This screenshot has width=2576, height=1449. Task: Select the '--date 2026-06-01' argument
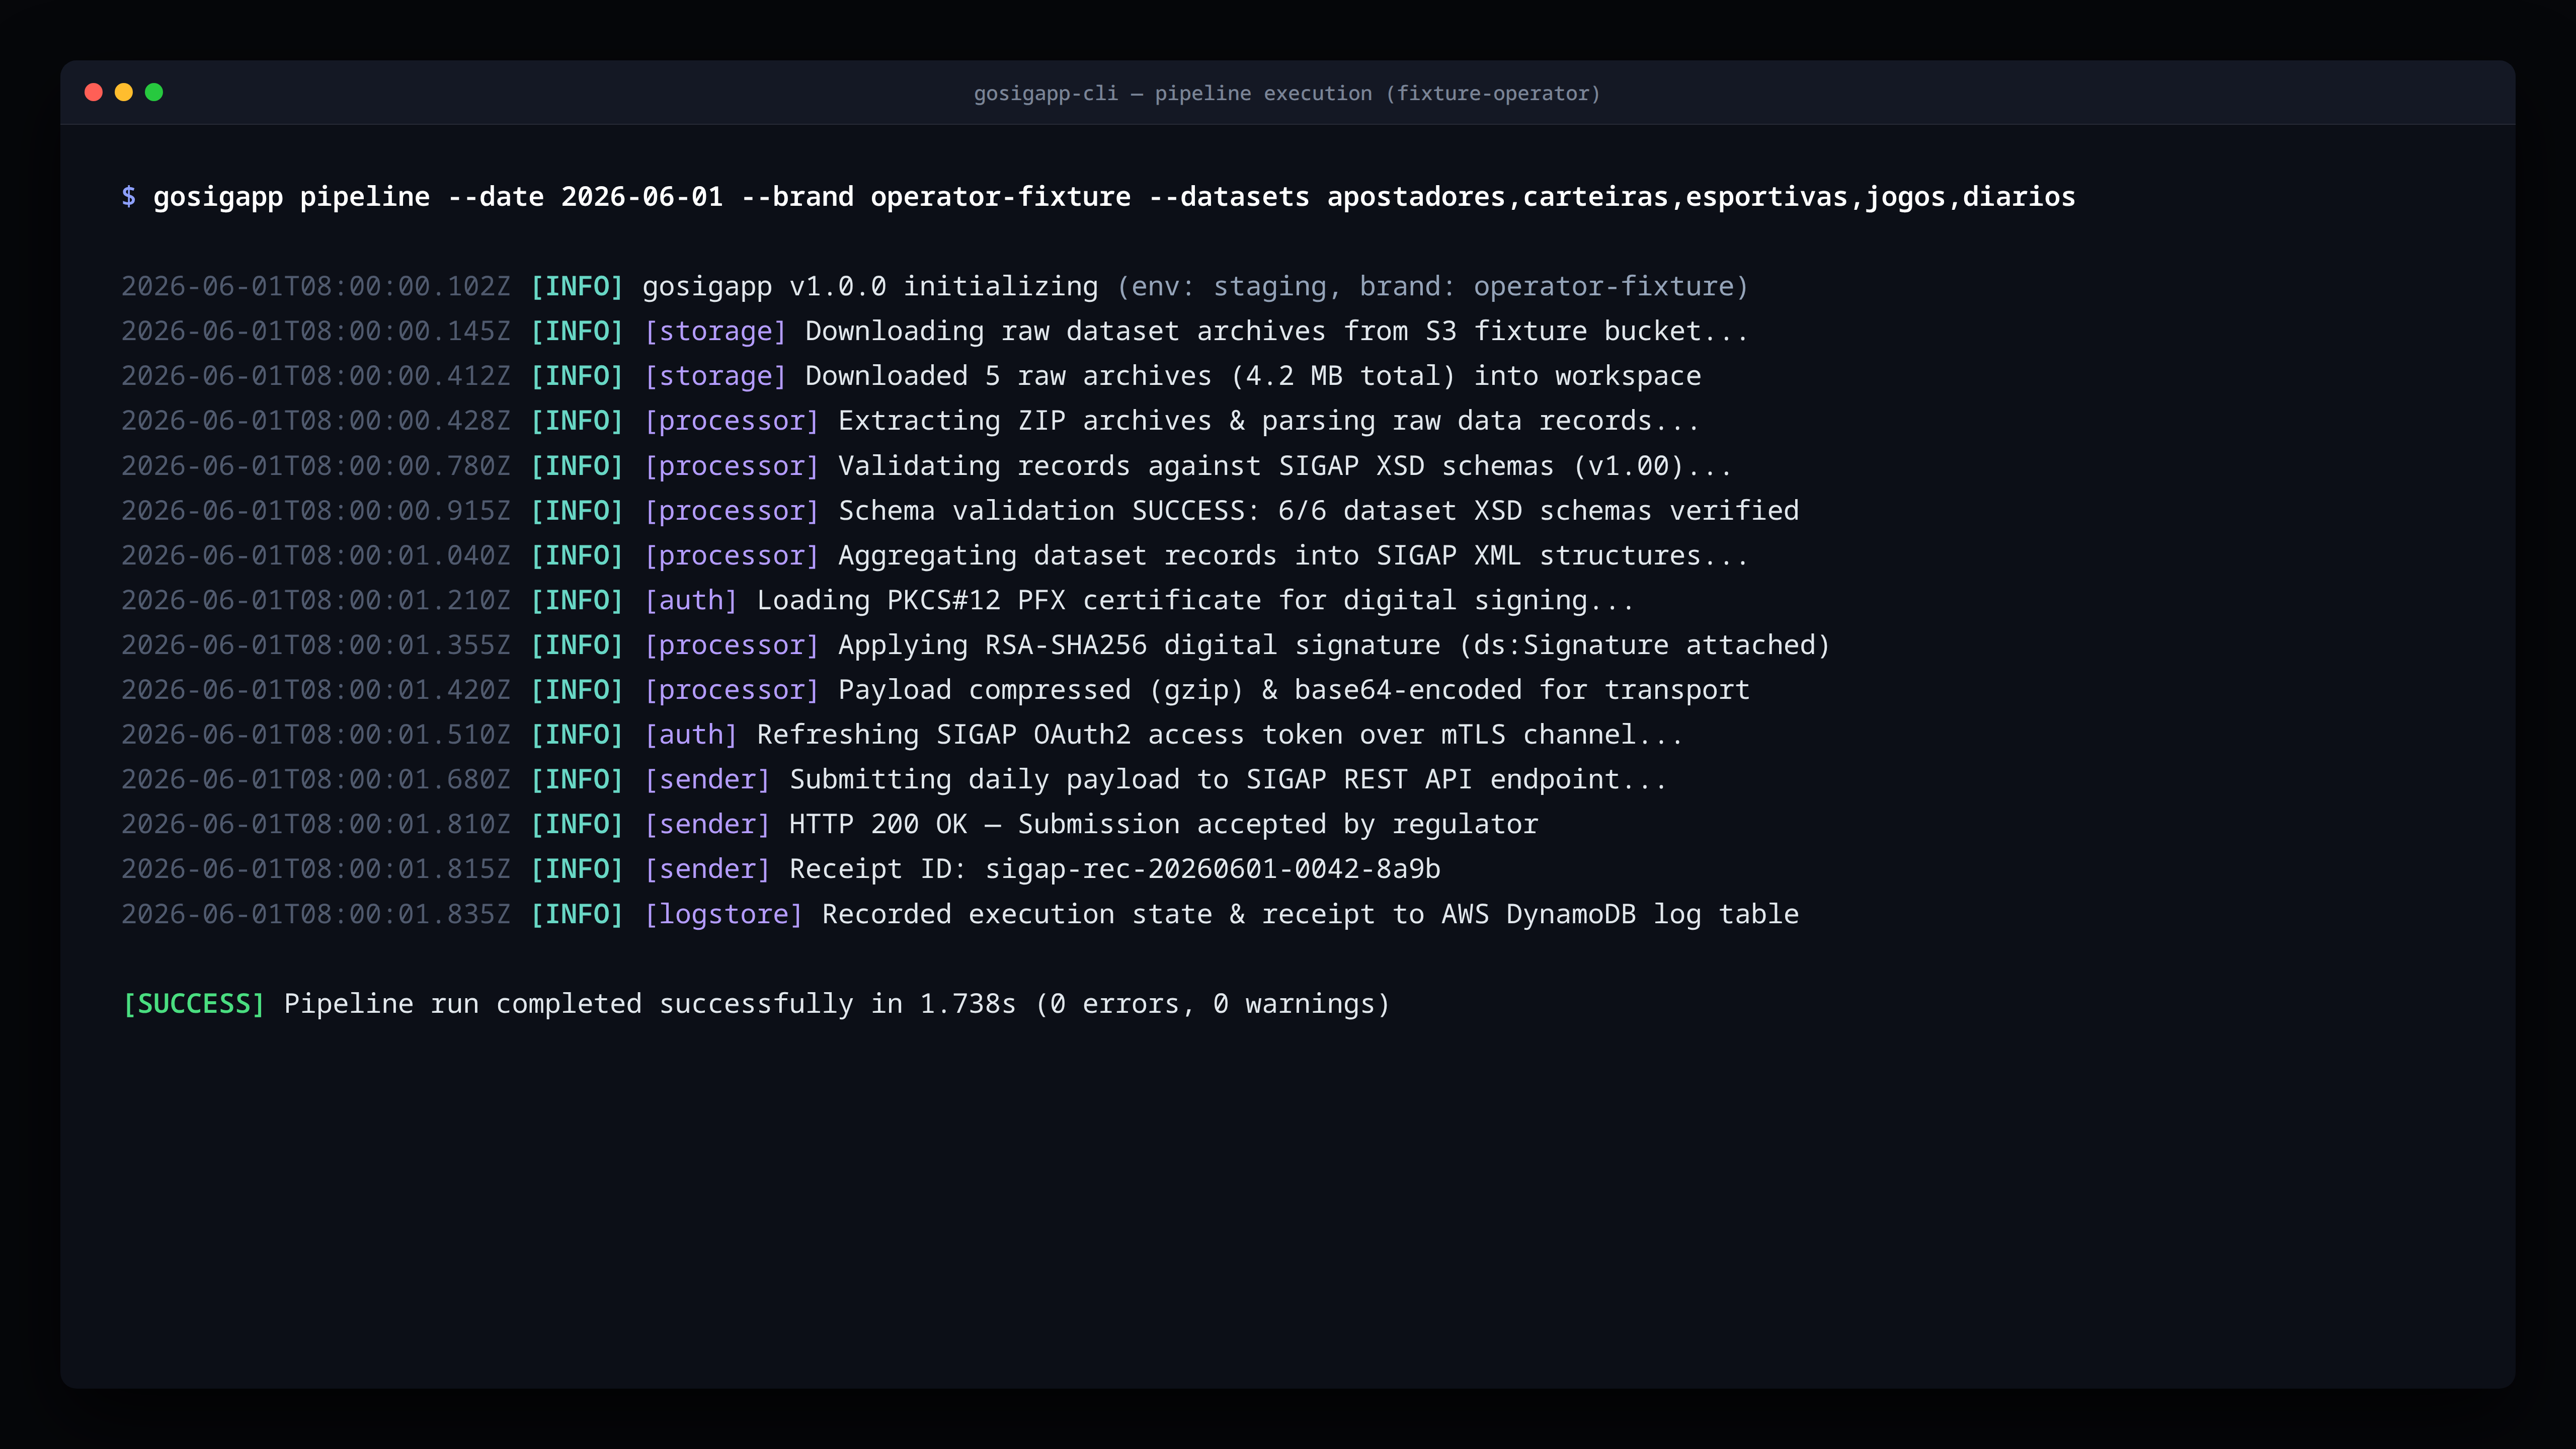pos(585,196)
